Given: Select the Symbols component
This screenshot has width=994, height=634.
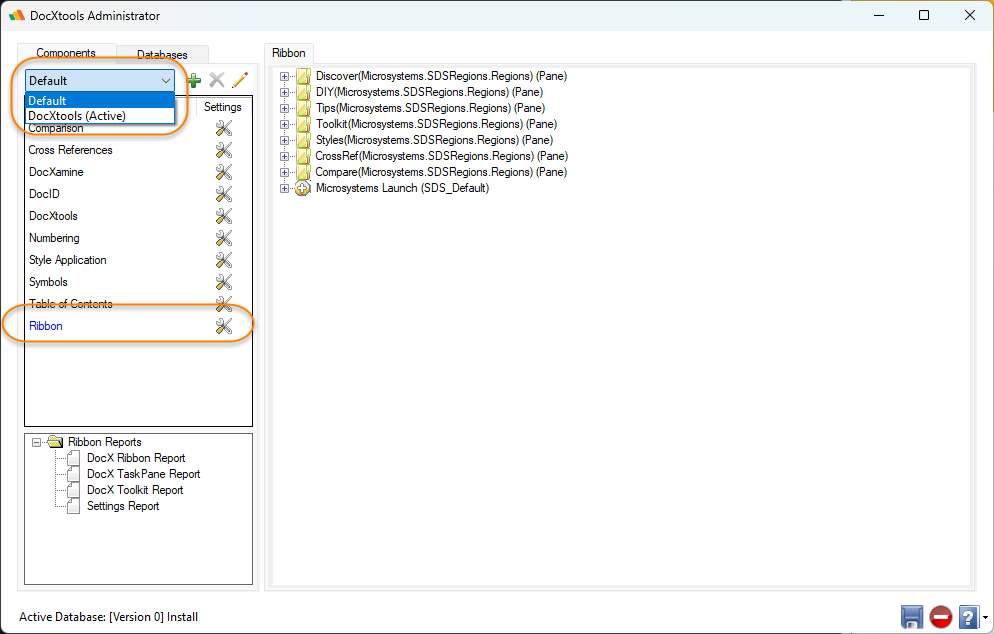Looking at the screenshot, I should 48,282.
